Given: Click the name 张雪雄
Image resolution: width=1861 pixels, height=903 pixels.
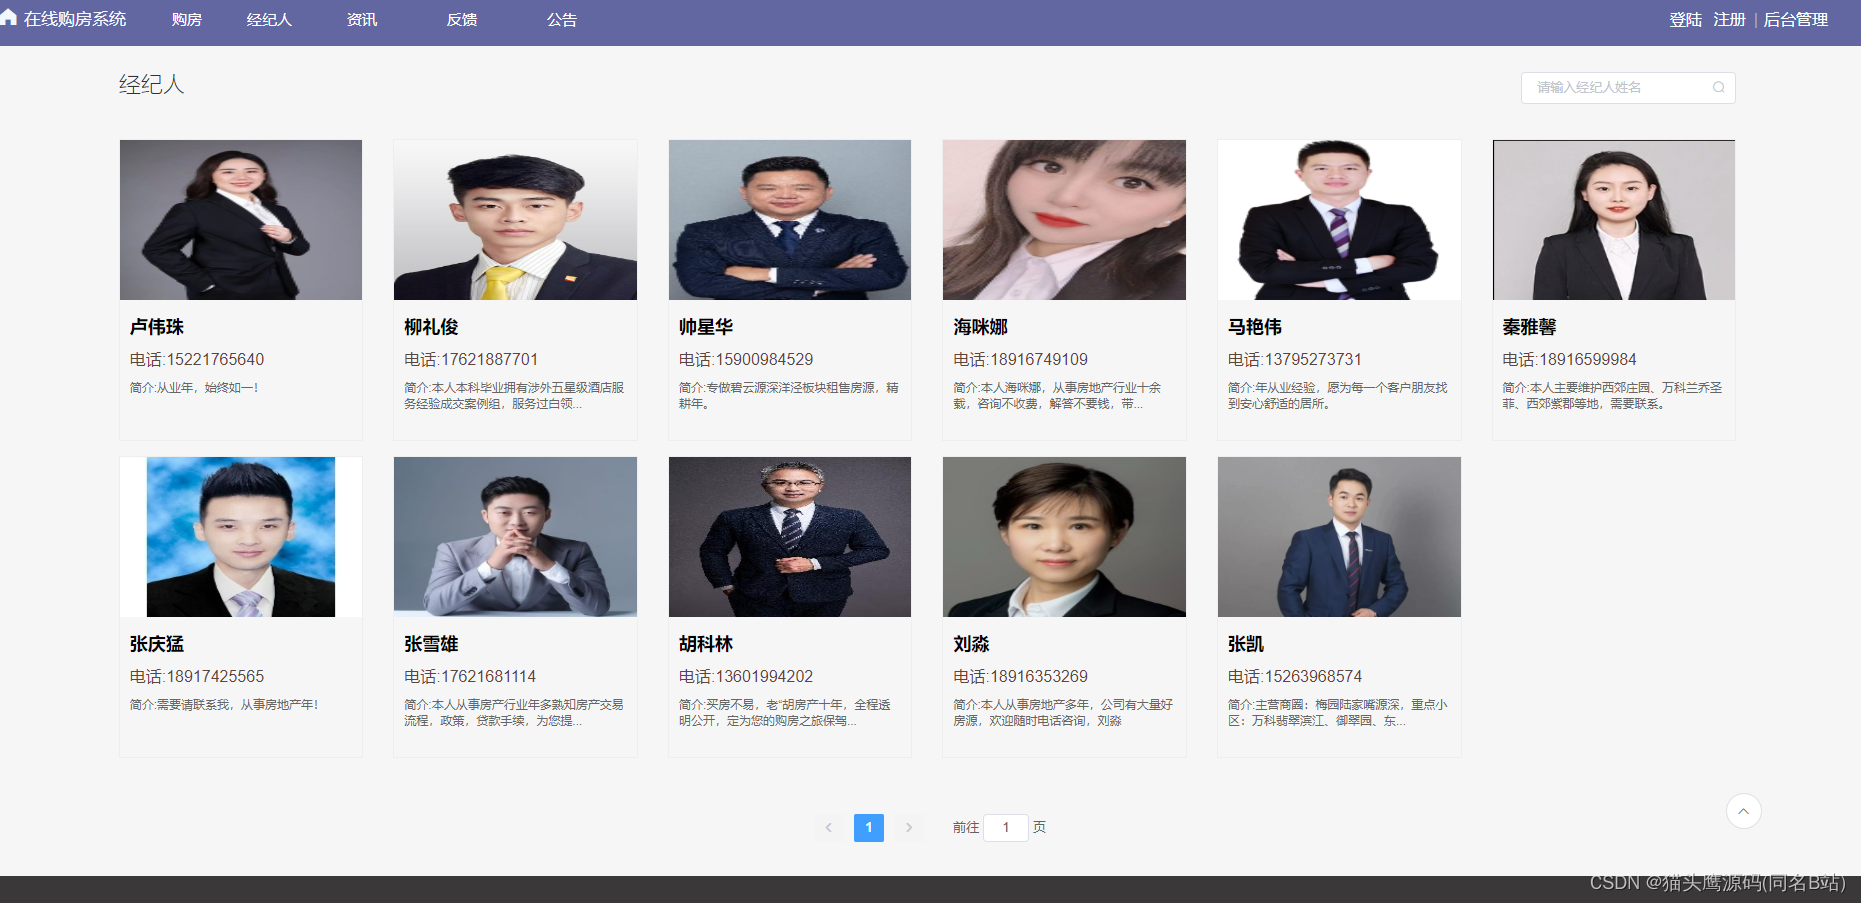Looking at the screenshot, I should [x=431, y=644].
